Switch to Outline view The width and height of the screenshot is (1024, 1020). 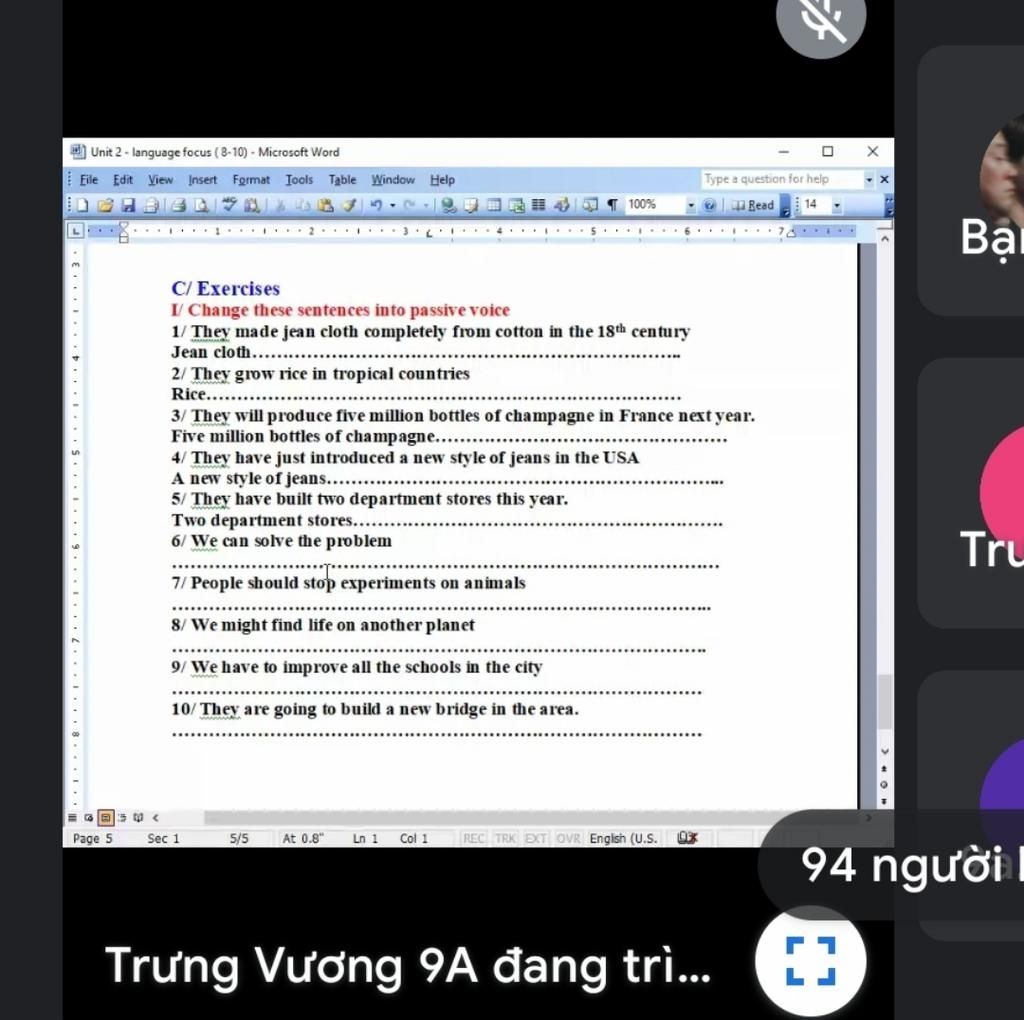[x=121, y=817]
